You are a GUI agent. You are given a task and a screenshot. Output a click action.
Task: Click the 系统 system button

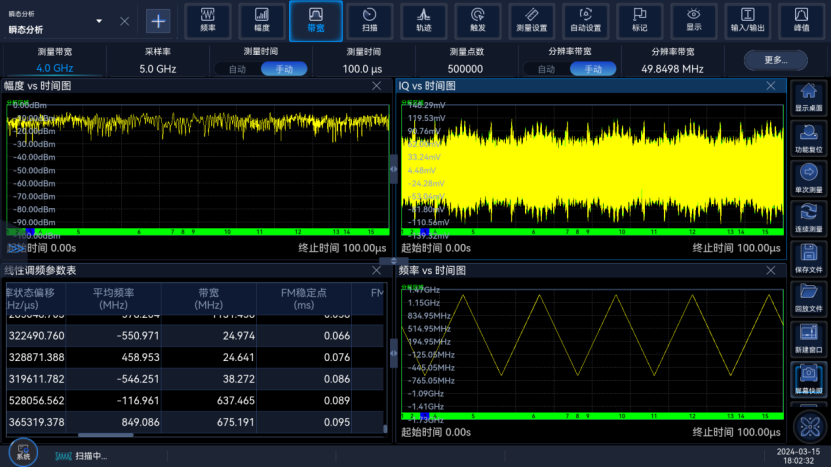pyautogui.click(x=22, y=452)
